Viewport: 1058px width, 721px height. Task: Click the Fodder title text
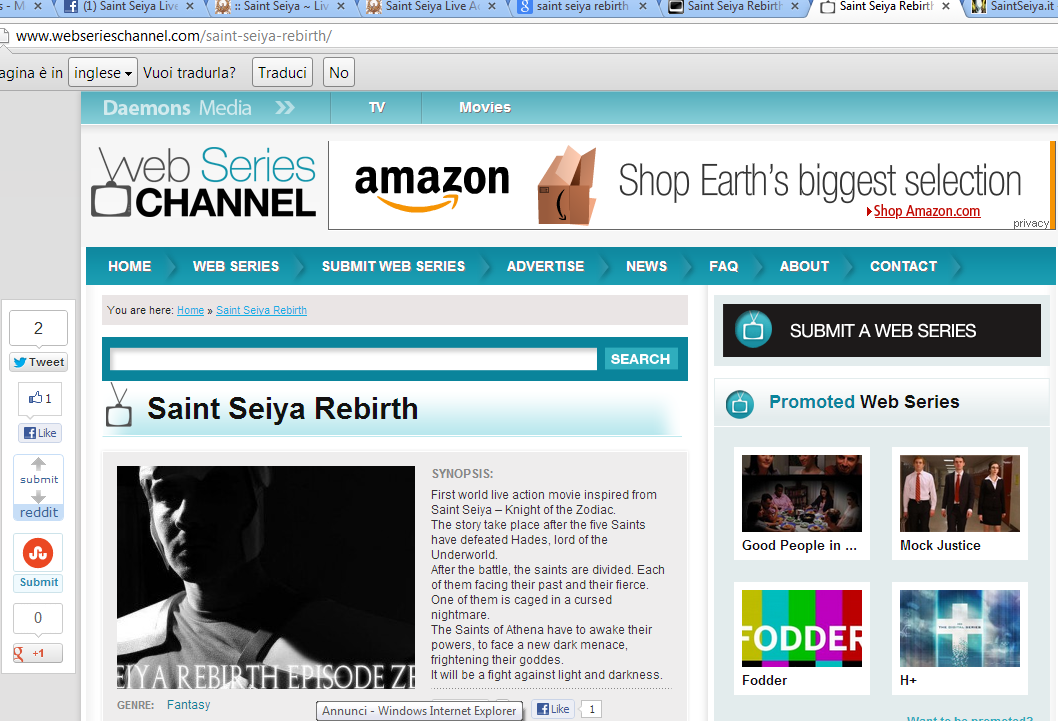(764, 681)
